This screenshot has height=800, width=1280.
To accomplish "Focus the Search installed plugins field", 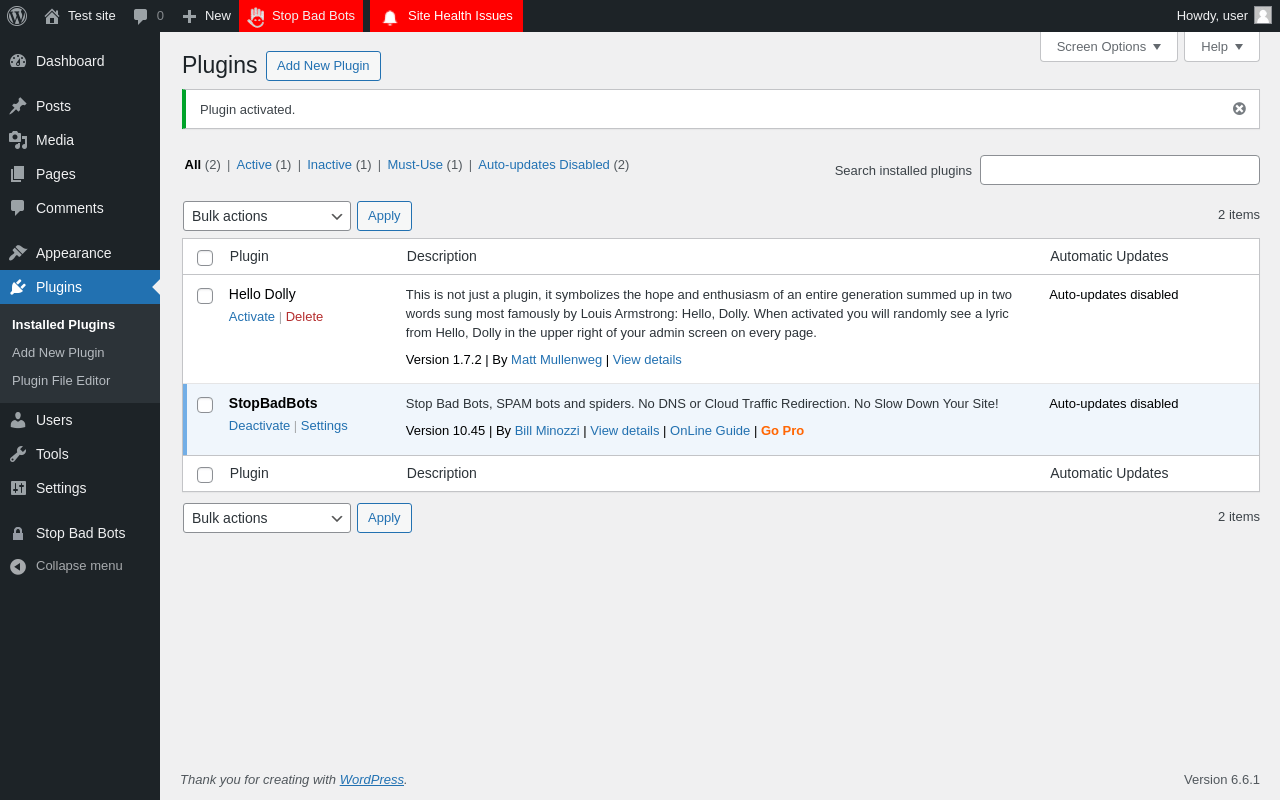I will (x=1120, y=170).
